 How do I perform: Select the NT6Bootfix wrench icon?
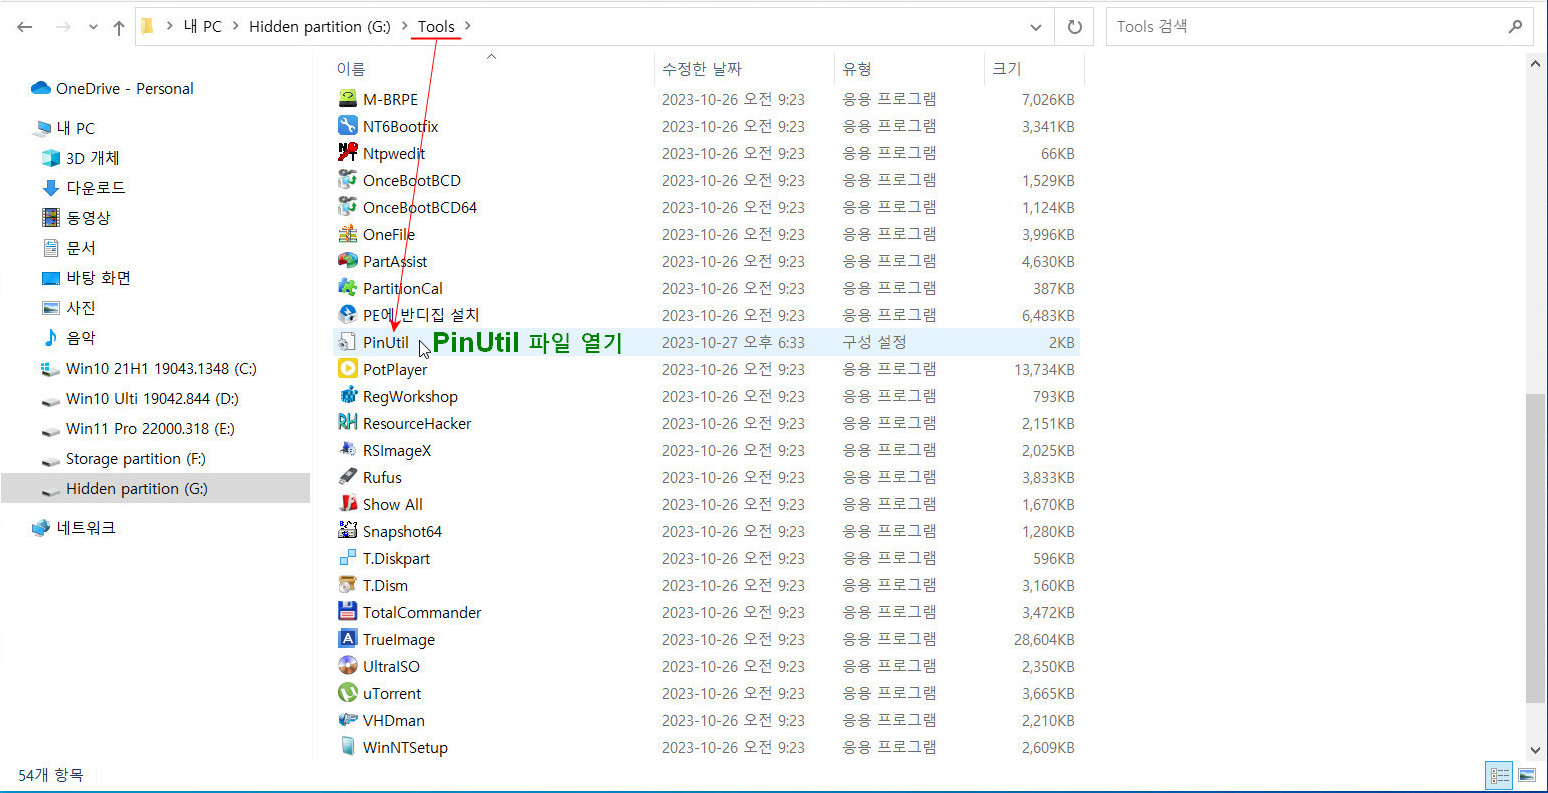[x=347, y=126]
